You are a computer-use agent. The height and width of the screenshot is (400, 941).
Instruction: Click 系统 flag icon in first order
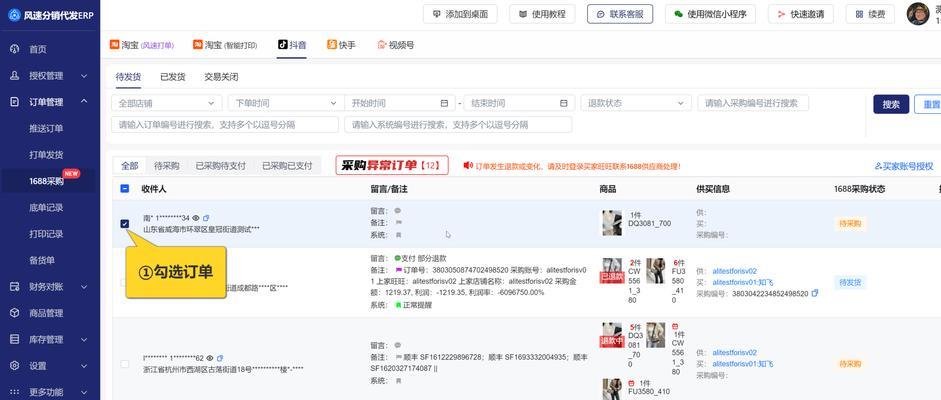[397, 234]
